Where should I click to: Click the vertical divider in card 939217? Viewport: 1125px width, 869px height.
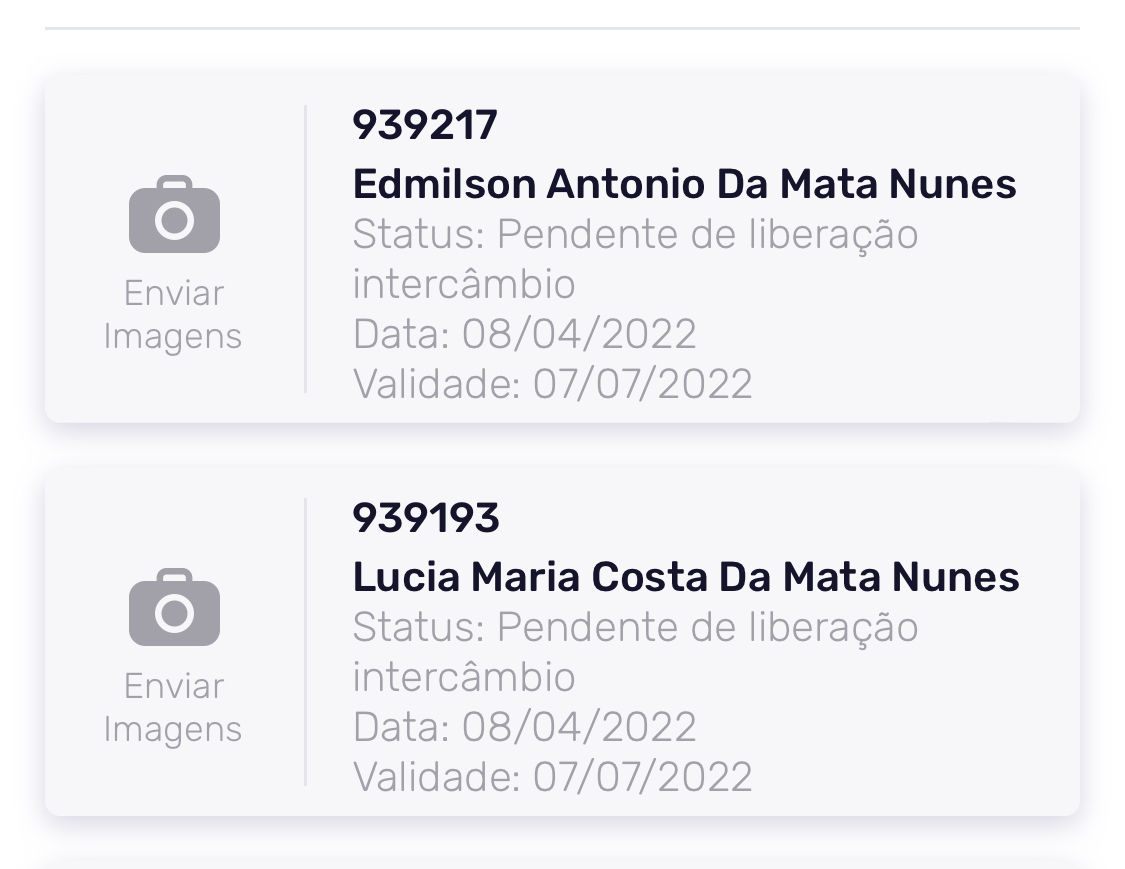(x=305, y=249)
